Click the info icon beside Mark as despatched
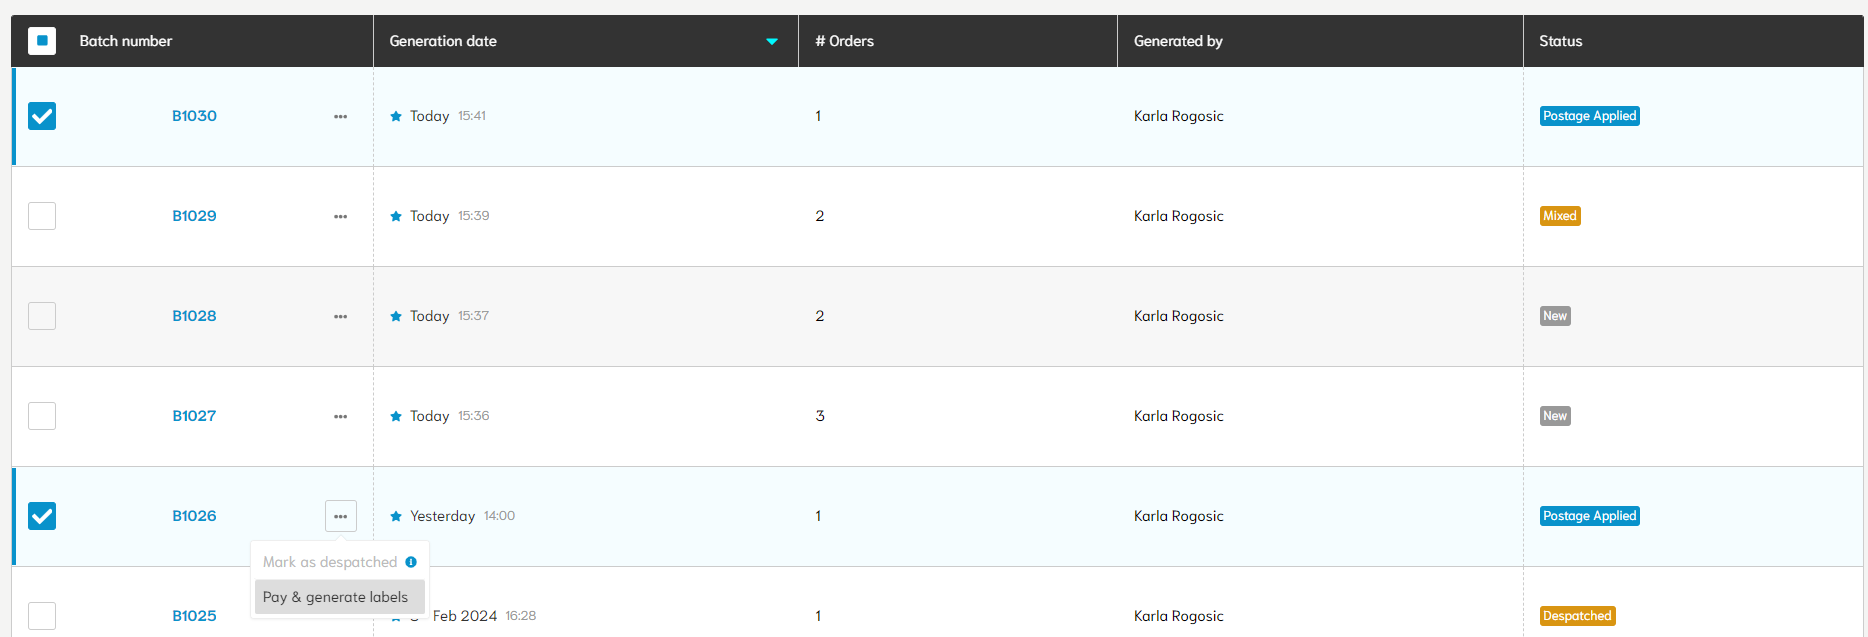This screenshot has height=637, width=1868. [x=411, y=562]
